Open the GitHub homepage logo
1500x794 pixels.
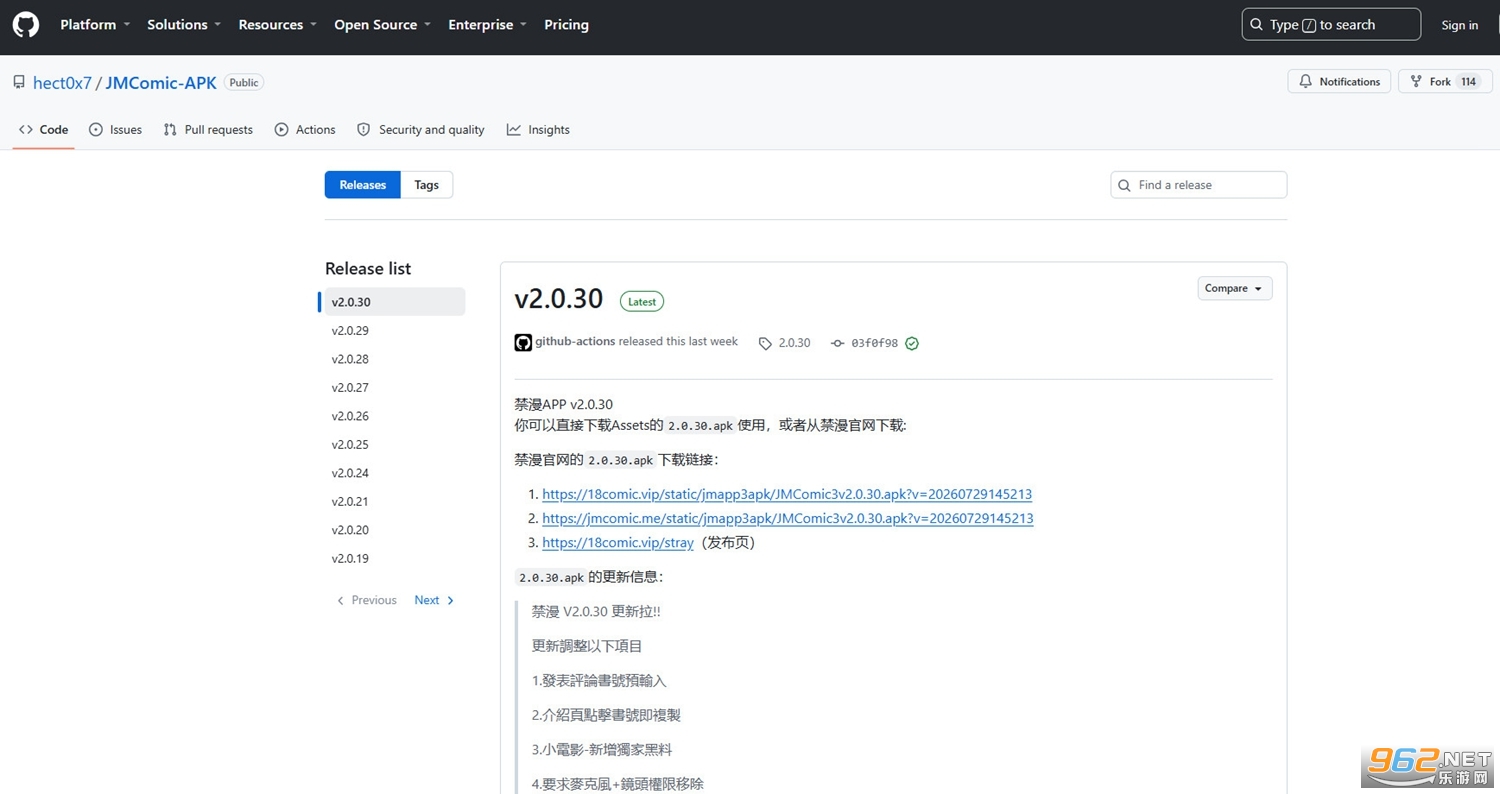pos(26,24)
